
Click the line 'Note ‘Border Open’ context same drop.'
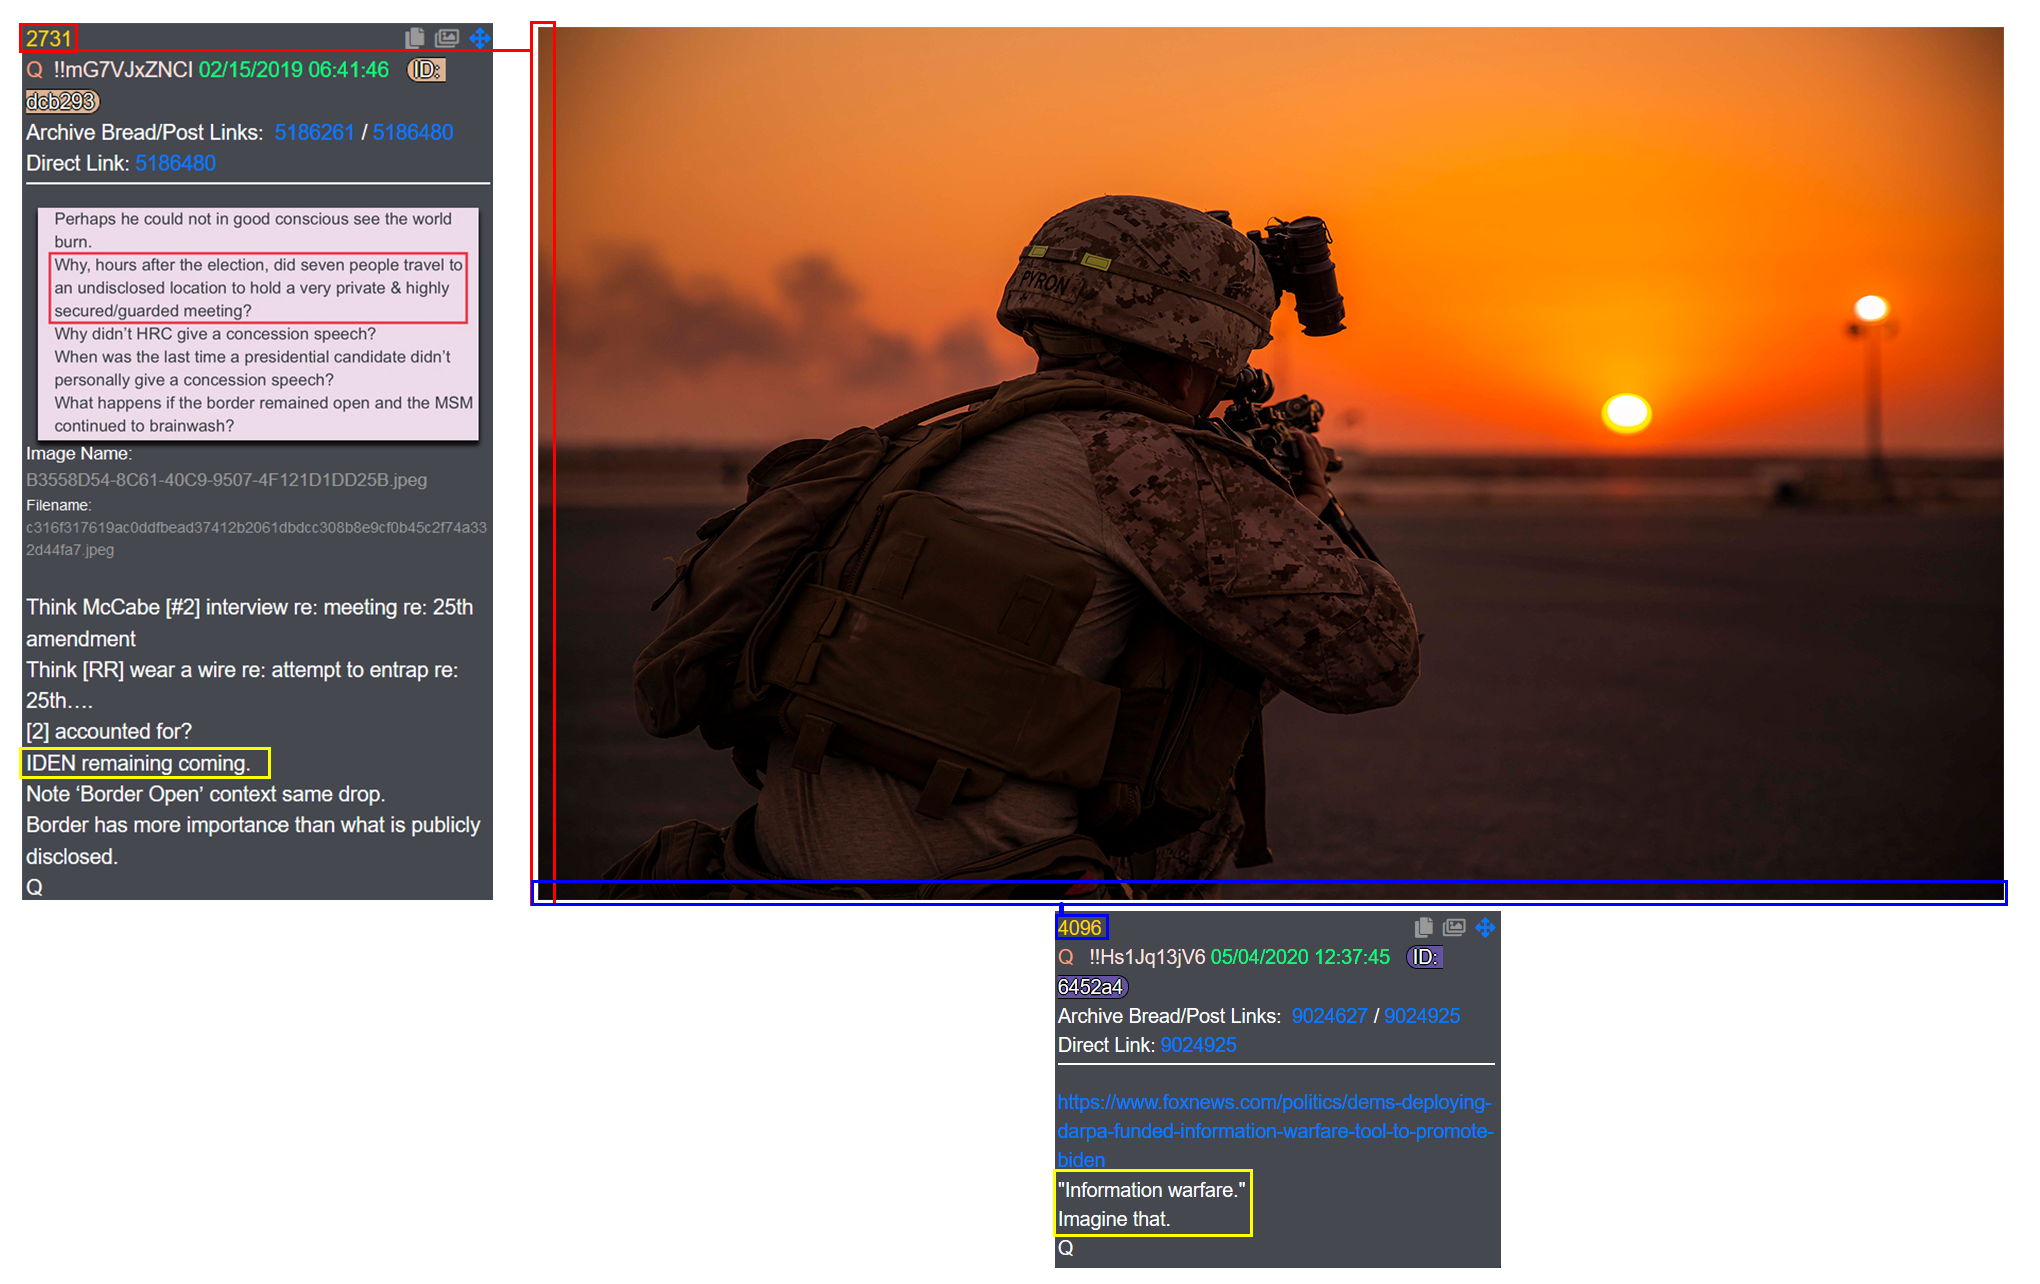tap(205, 794)
